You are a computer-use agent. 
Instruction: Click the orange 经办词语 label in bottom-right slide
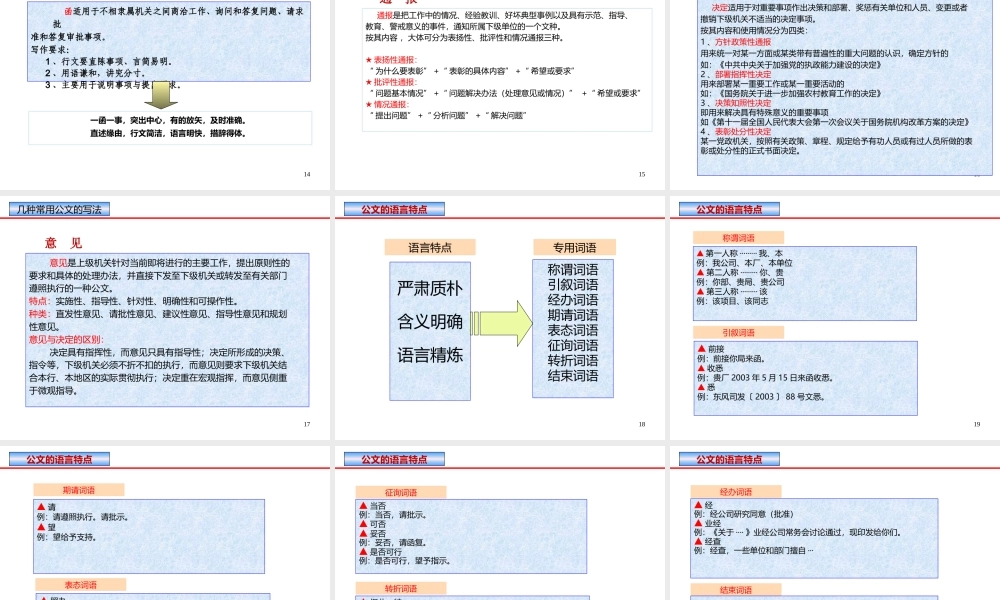pos(736,492)
